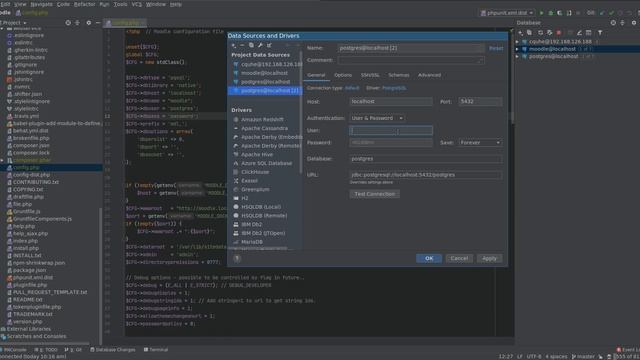Switch to the General tab

pyautogui.click(x=316, y=75)
